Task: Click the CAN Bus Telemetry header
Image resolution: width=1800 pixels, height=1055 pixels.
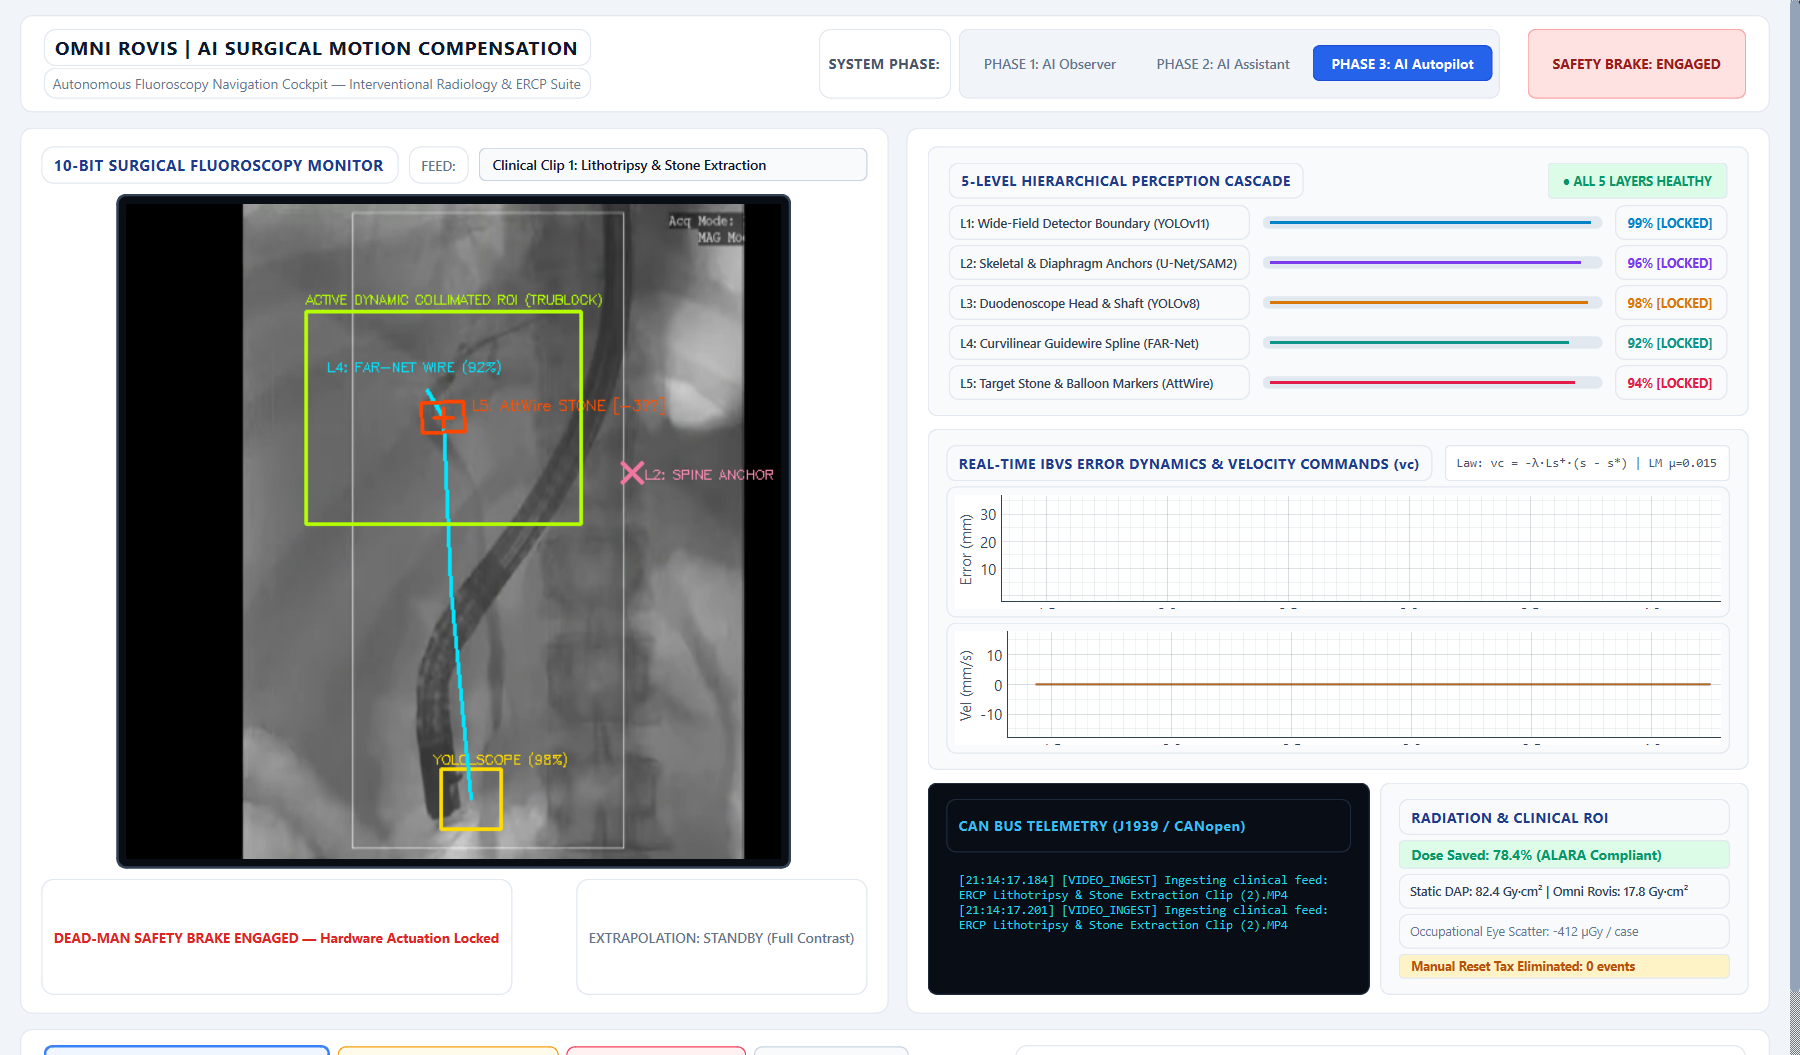Action: point(1148,826)
